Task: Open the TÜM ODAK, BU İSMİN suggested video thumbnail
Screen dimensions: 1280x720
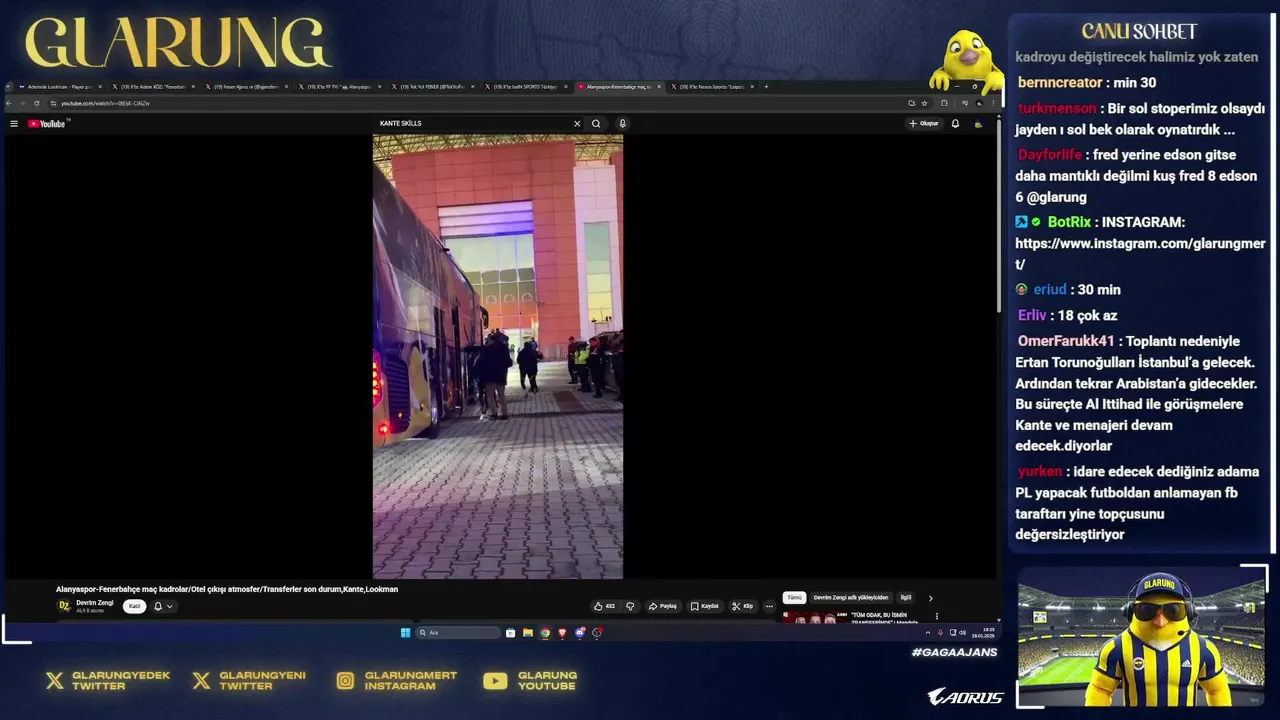Action: [814, 617]
